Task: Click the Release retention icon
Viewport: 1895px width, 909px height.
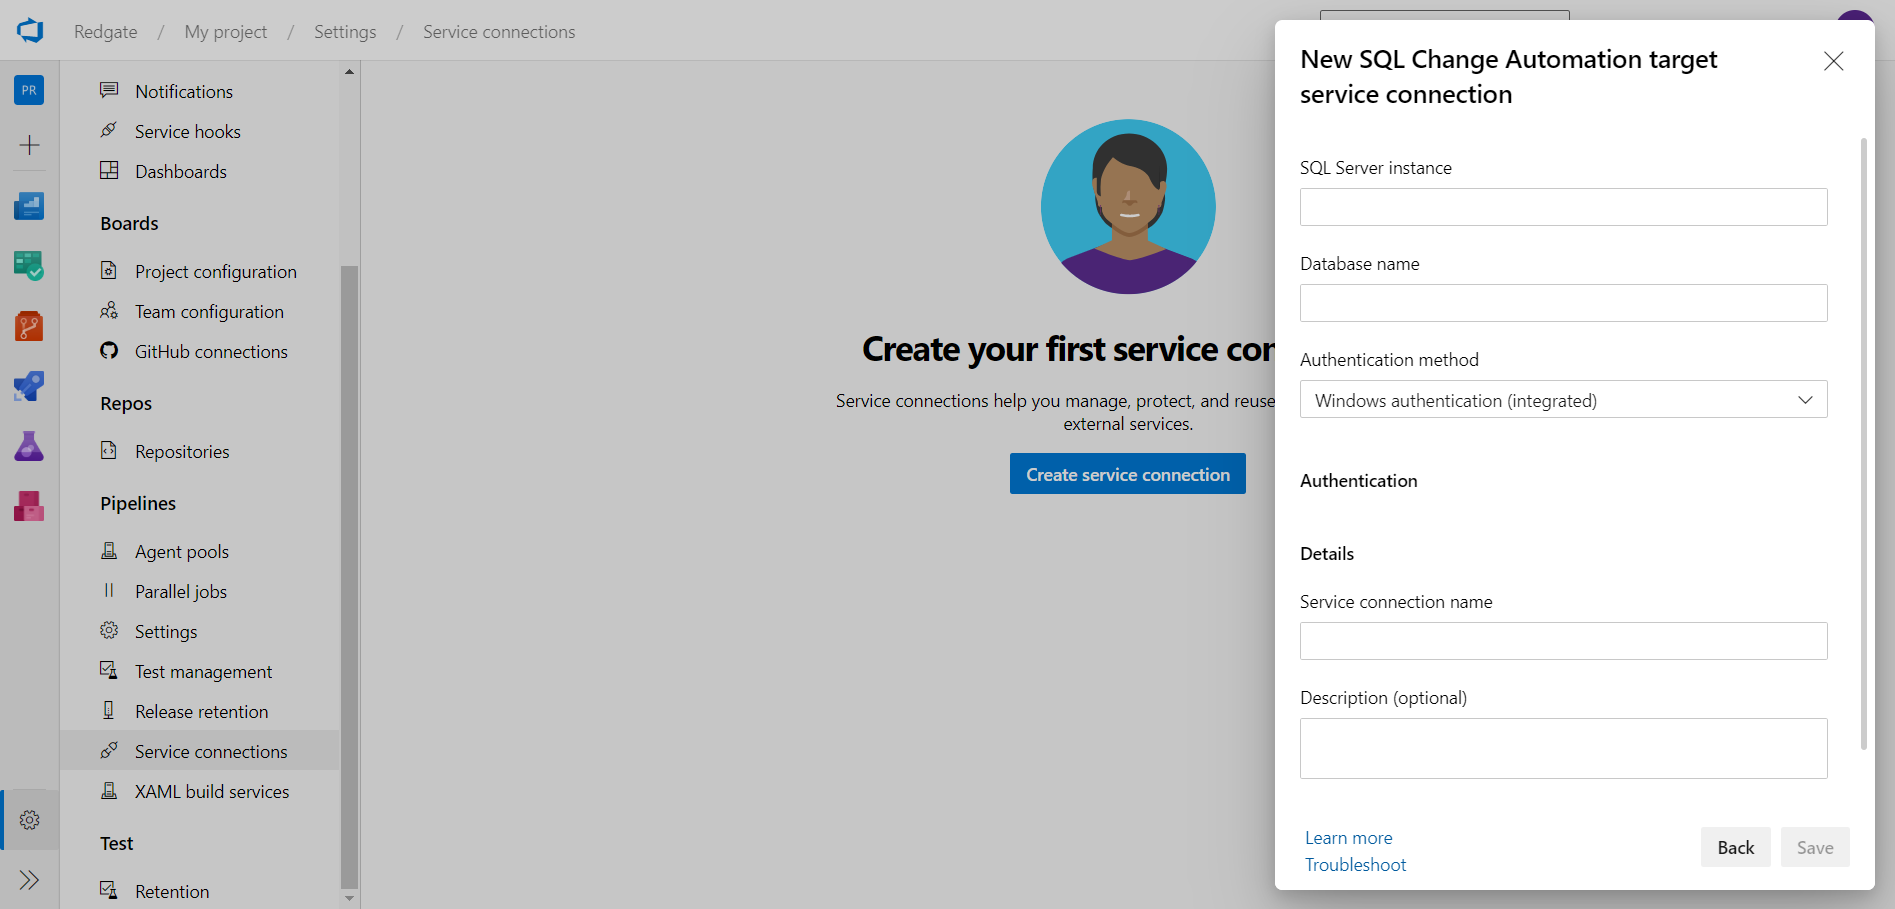Action: coord(109,711)
